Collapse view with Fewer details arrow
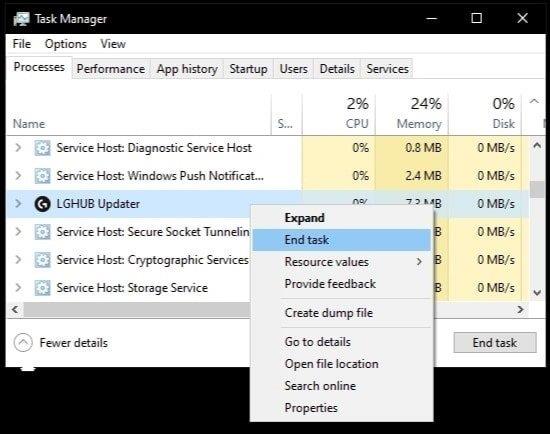Screen dimensions: 550x434 coord(23,342)
